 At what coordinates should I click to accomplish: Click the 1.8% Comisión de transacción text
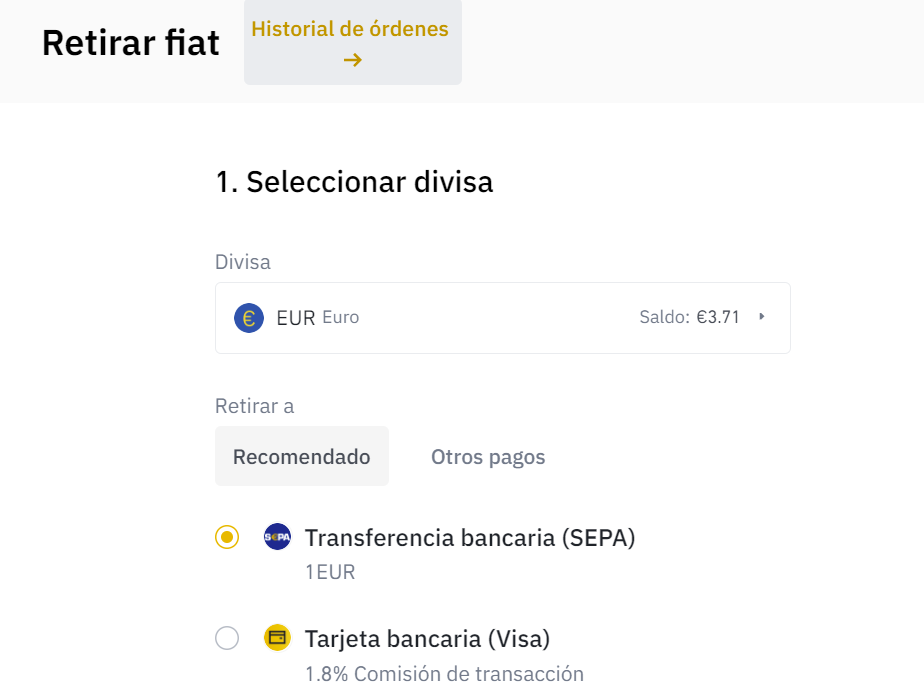[444, 673]
